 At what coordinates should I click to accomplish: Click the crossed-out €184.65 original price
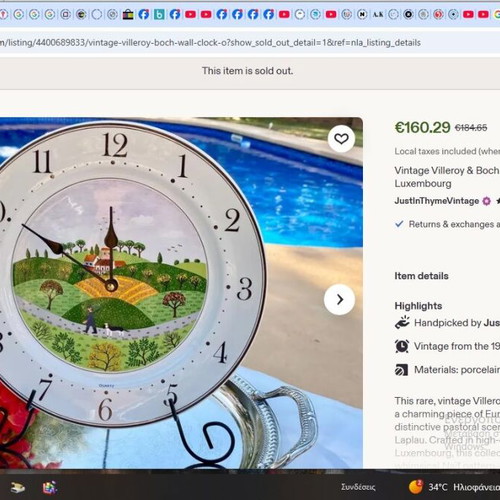point(471,128)
